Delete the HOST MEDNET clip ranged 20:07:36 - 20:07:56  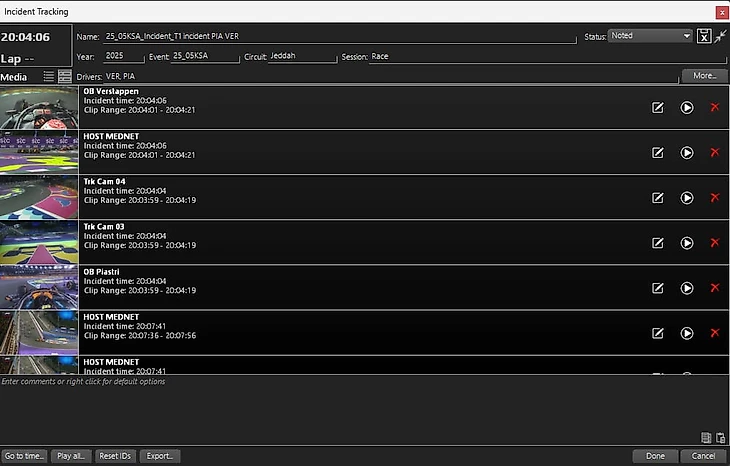(715, 333)
